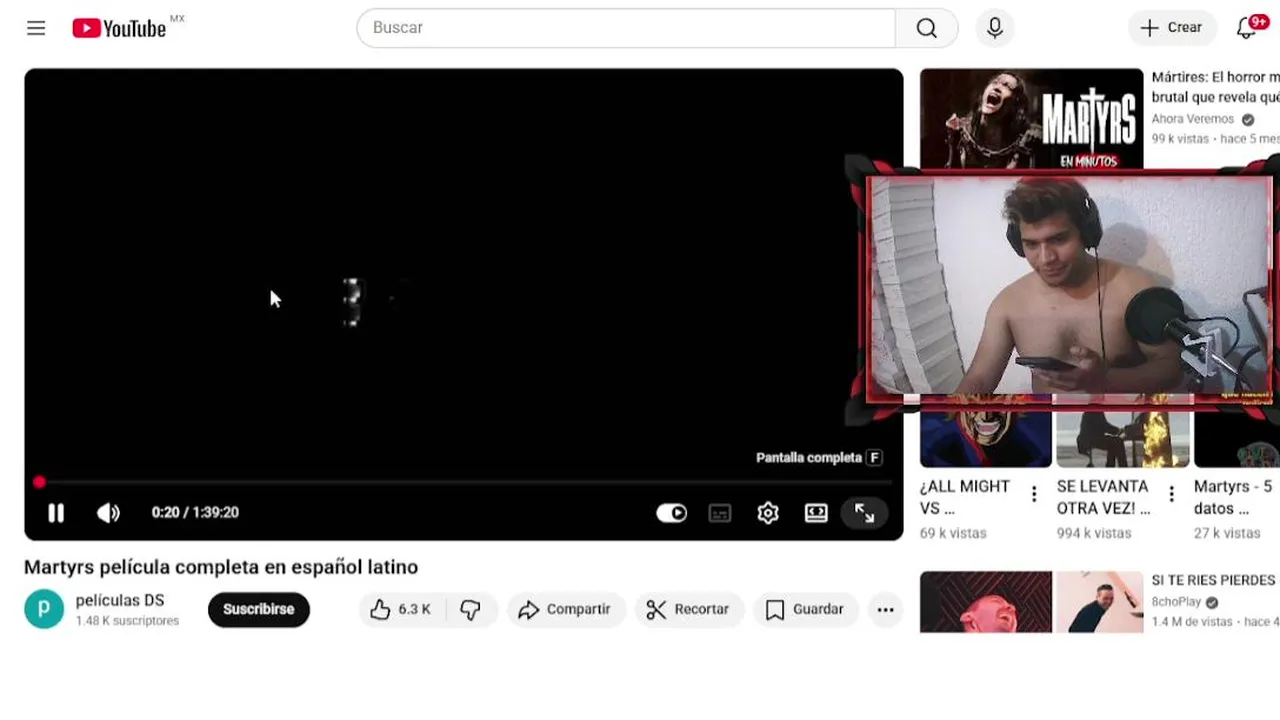The height and width of the screenshot is (720, 1280).
Task: Open the ALL MIGHT VS video thumbnail
Action: [x=986, y=432]
